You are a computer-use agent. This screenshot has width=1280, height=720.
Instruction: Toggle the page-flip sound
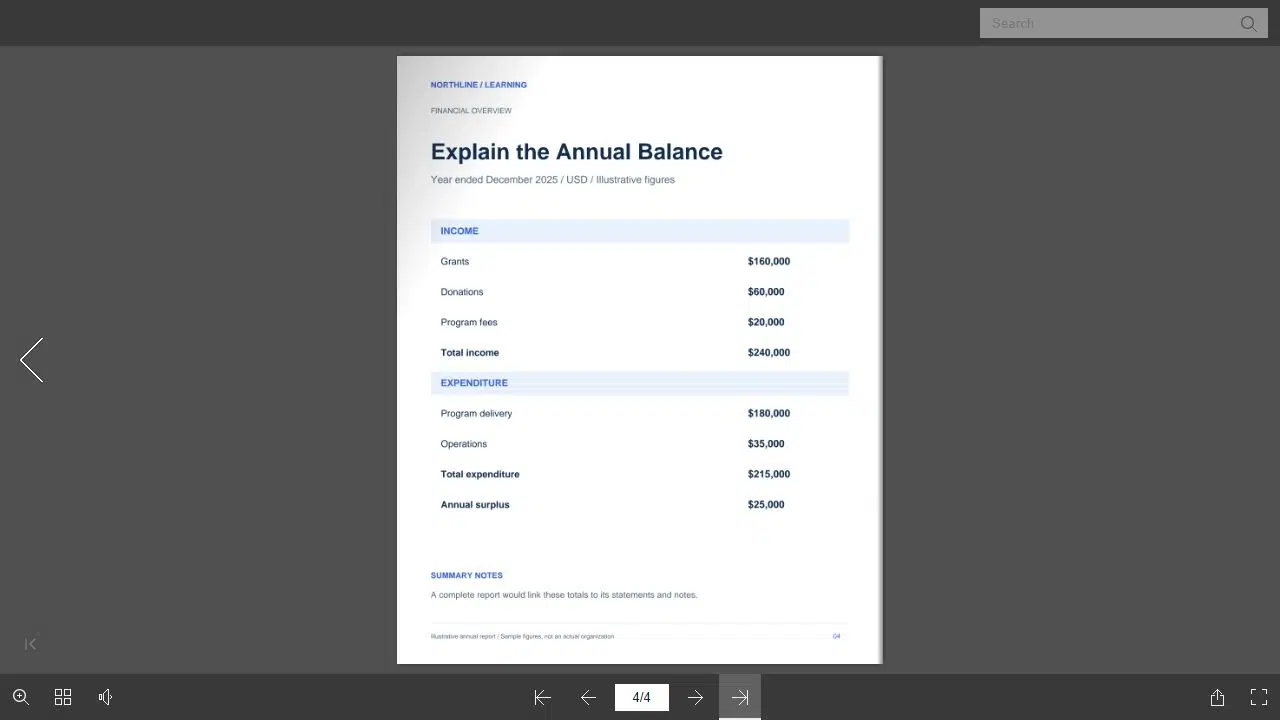[105, 697]
